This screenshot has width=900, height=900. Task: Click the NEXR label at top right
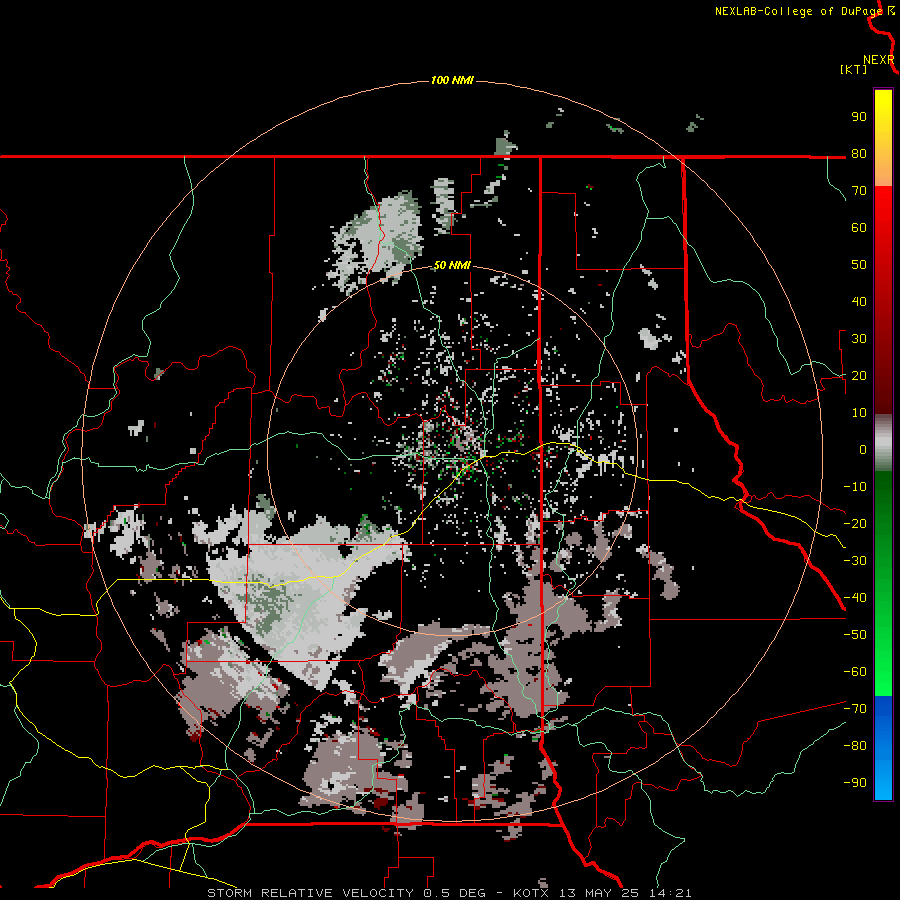(878, 60)
